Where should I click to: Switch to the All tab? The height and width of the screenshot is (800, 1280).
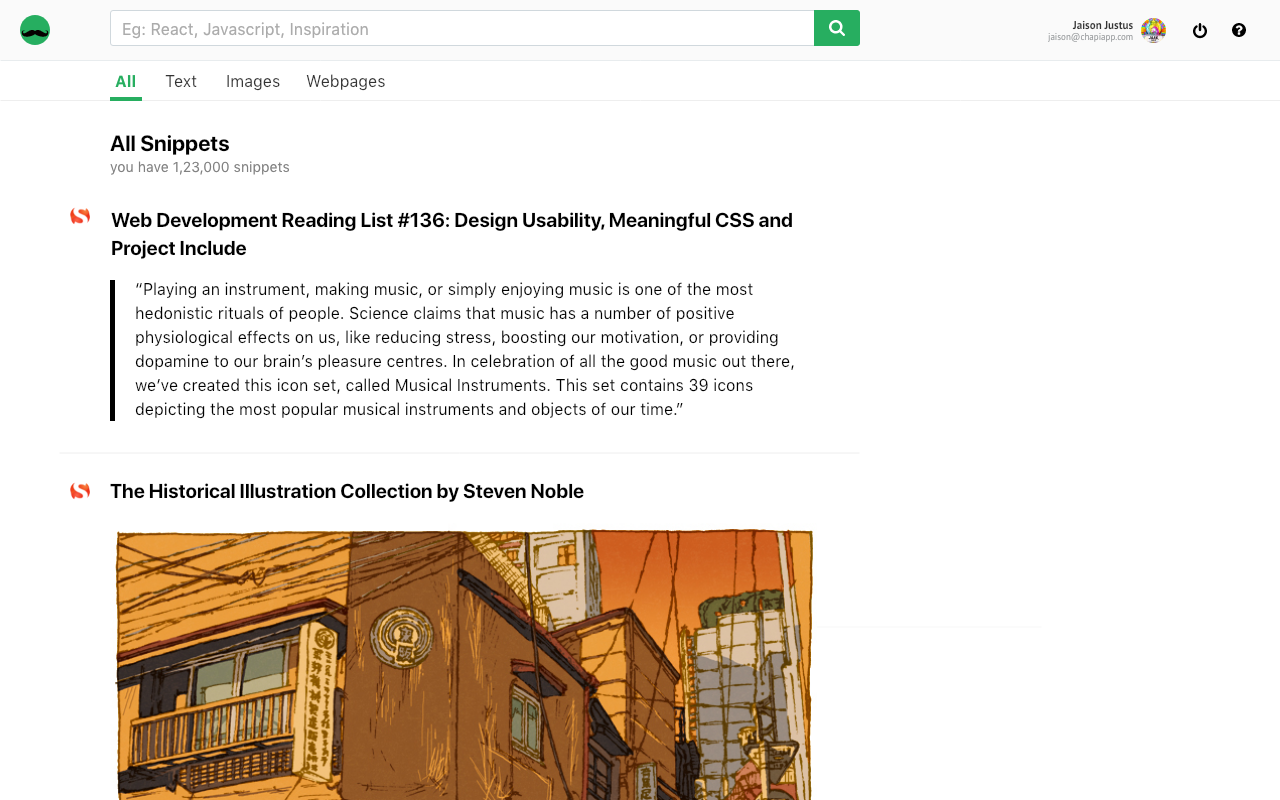[125, 81]
